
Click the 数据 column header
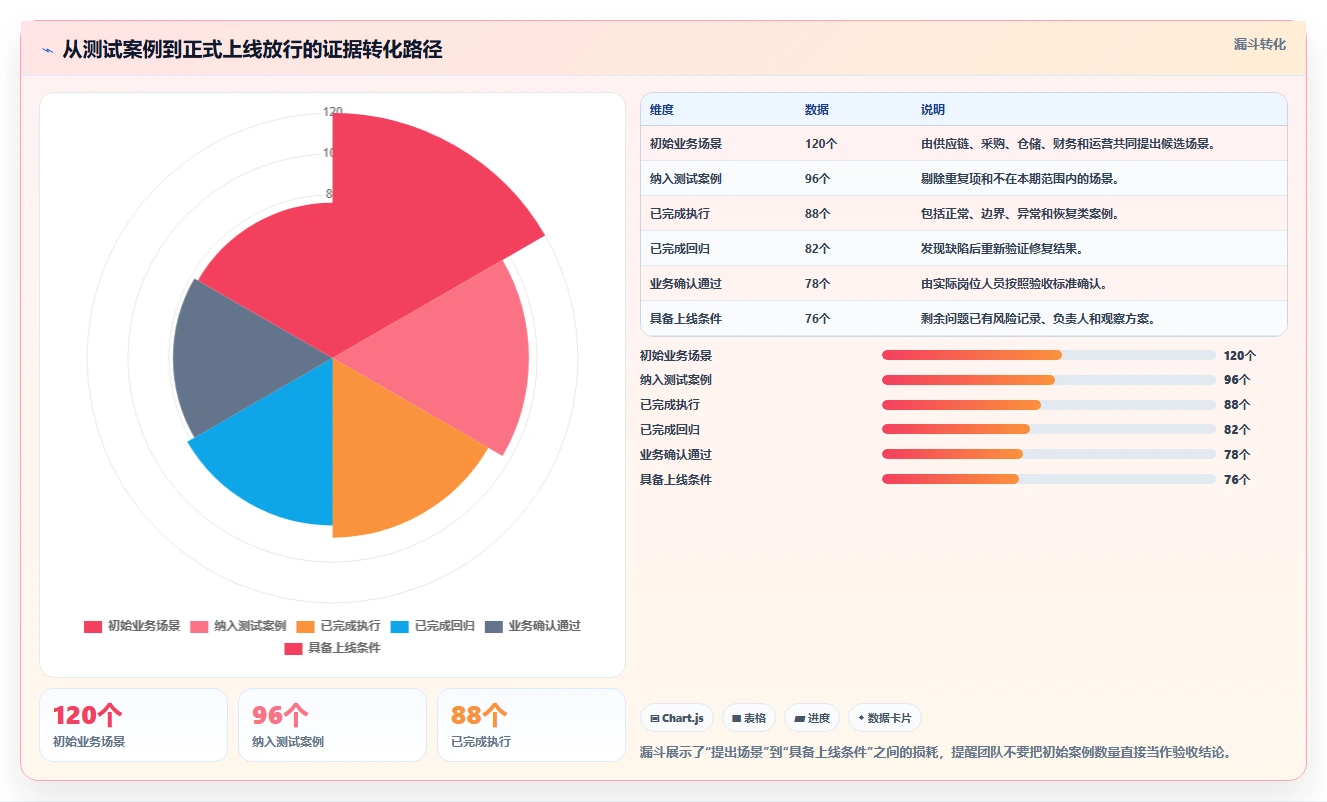tap(817, 110)
